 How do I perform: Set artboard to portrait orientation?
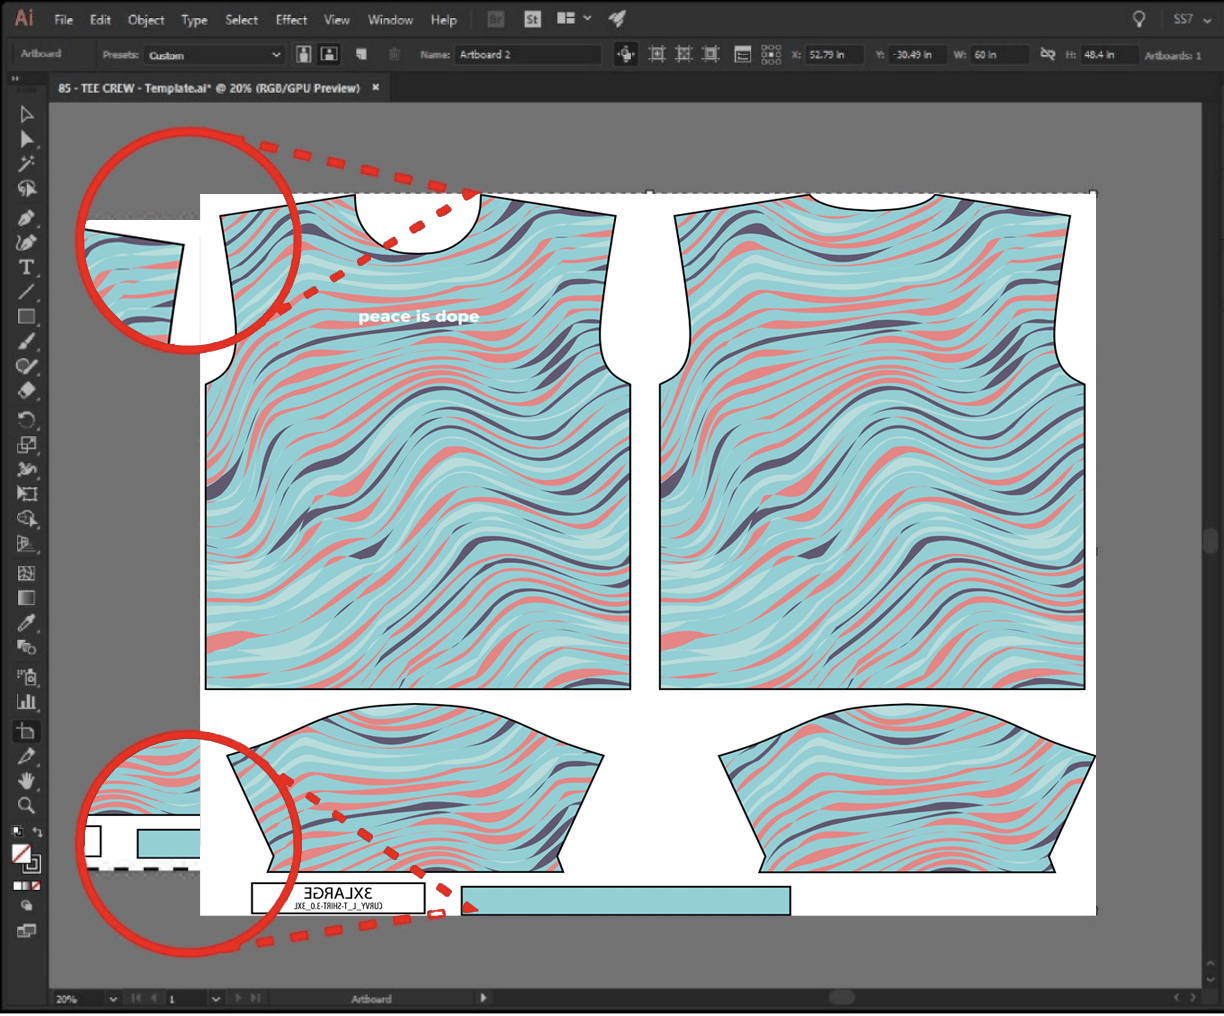pyautogui.click(x=304, y=55)
